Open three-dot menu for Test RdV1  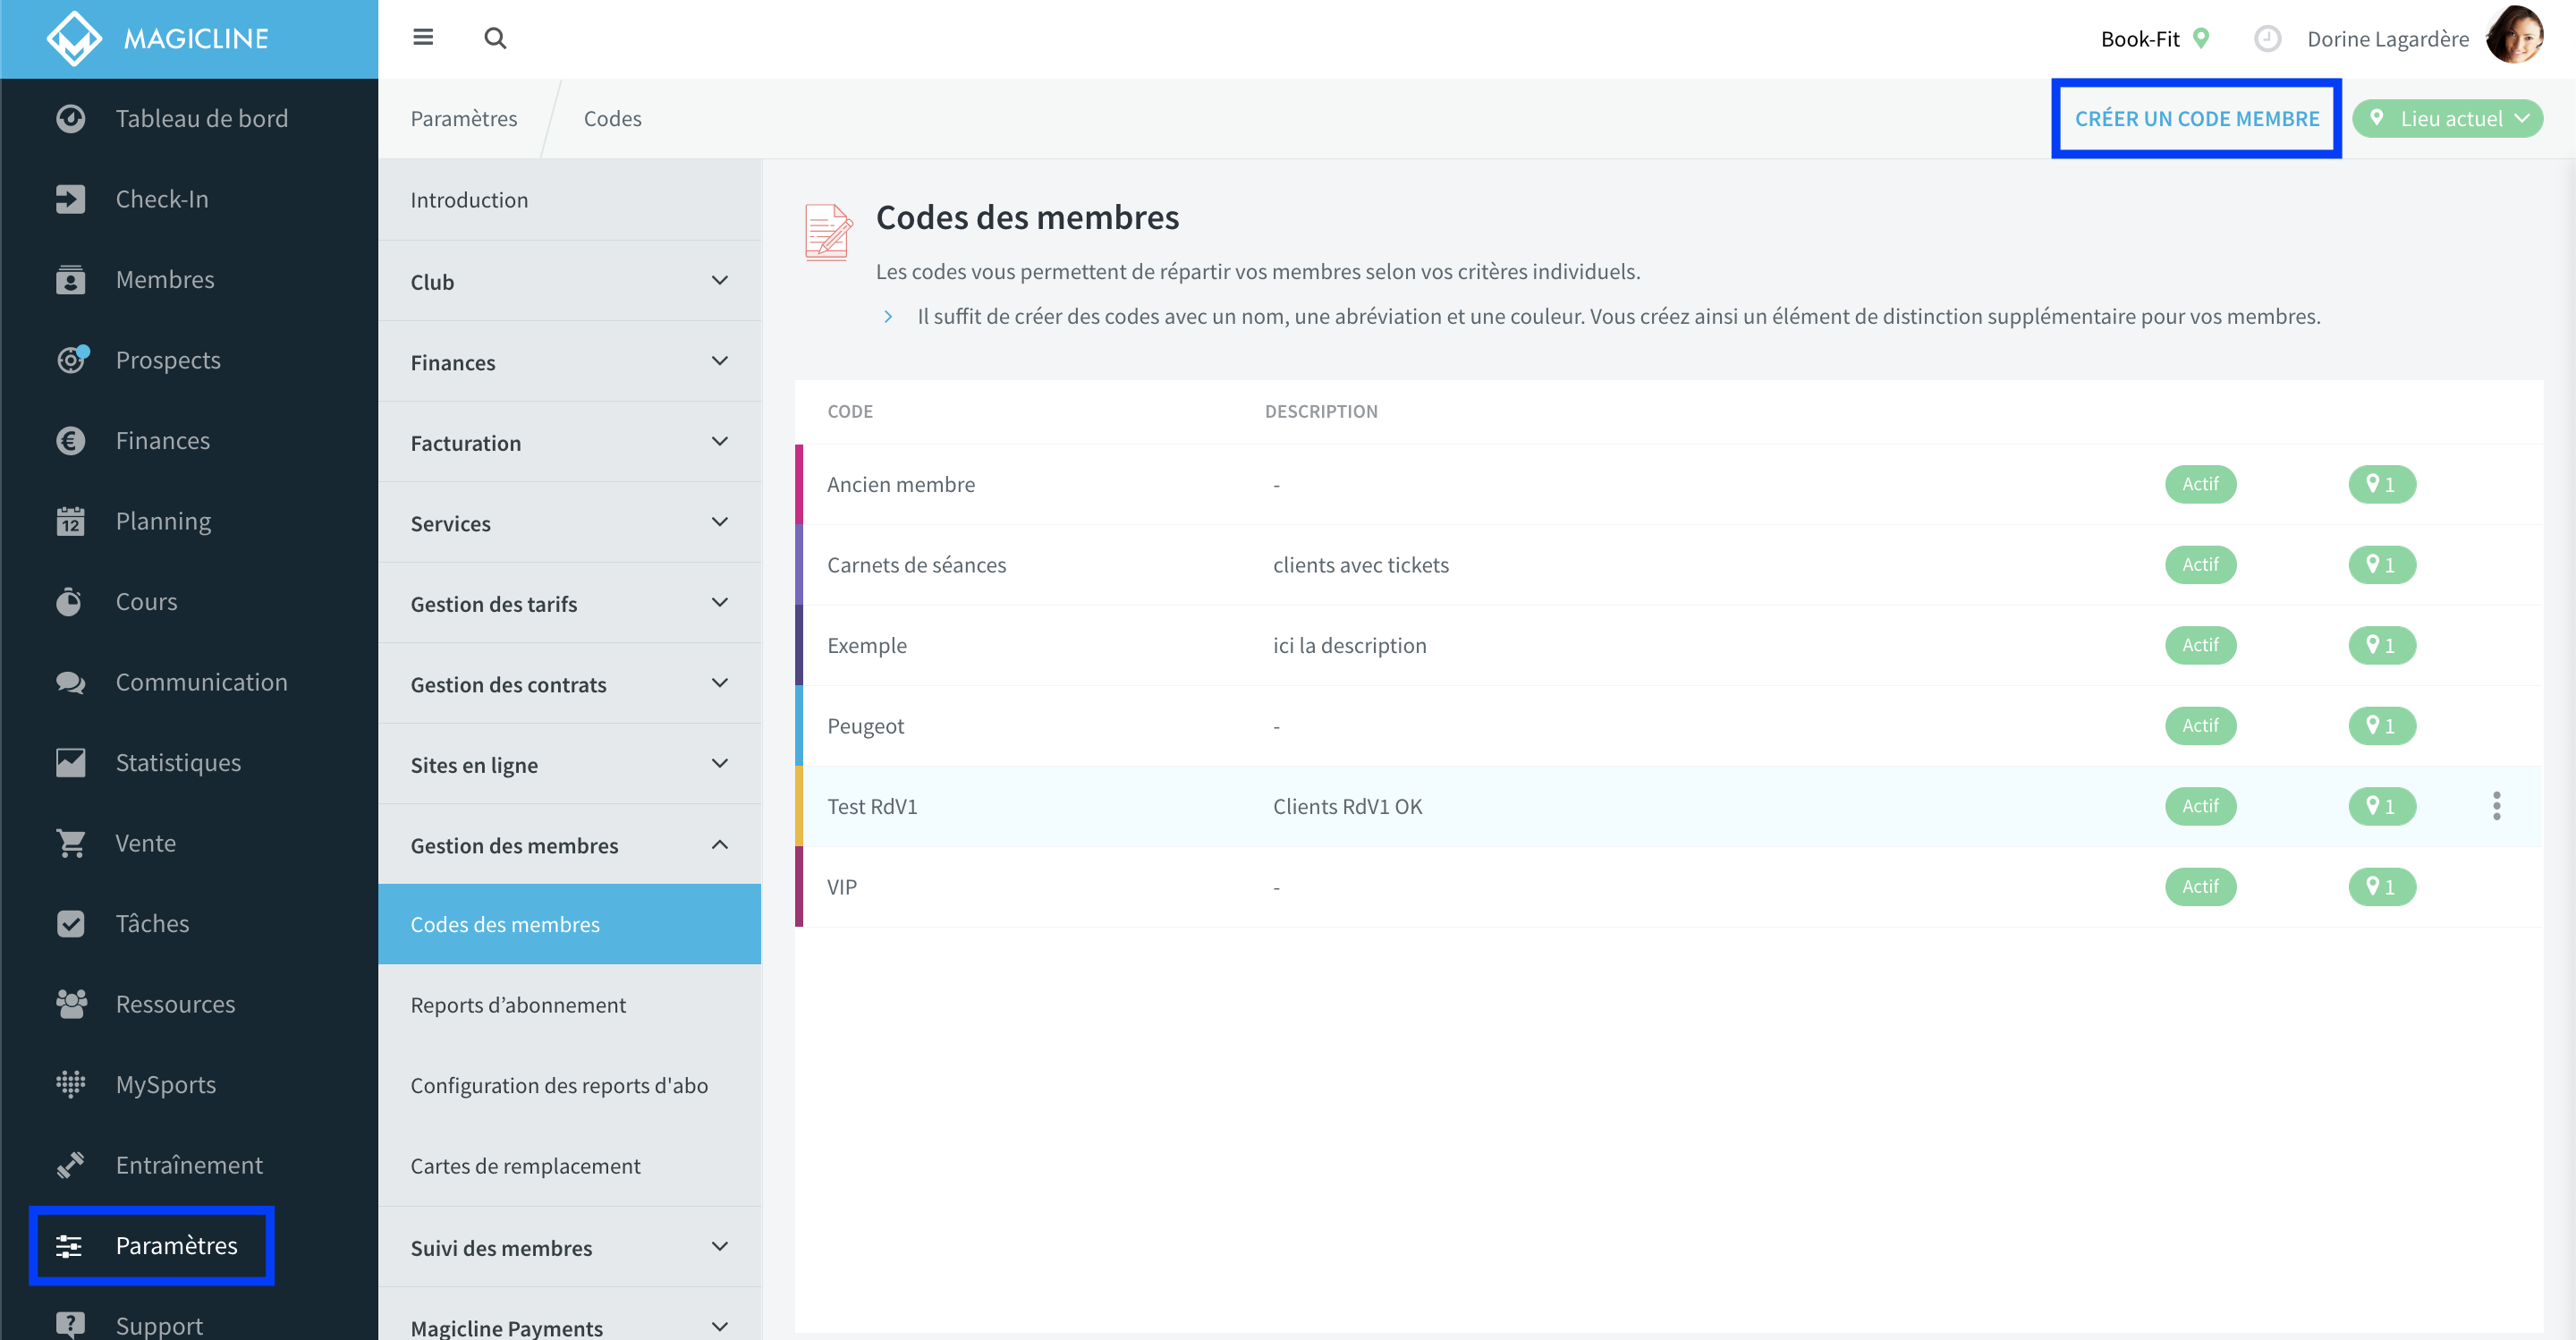coord(2496,806)
